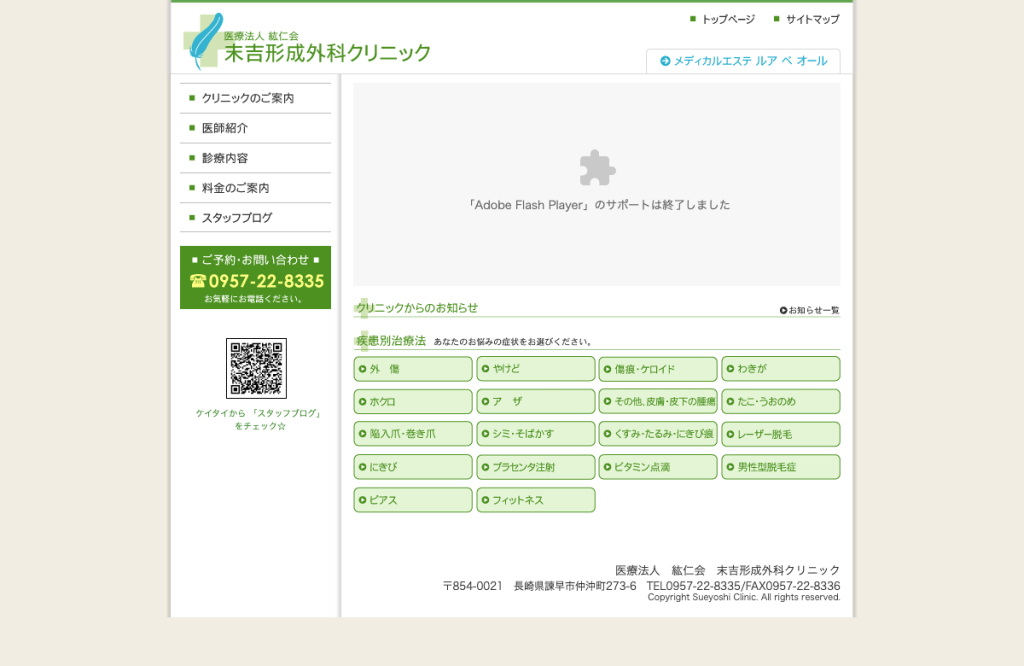The height and width of the screenshot is (666, 1024).
Task: Open the シミ・そばかす treatment button
Action: pos(536,434)
